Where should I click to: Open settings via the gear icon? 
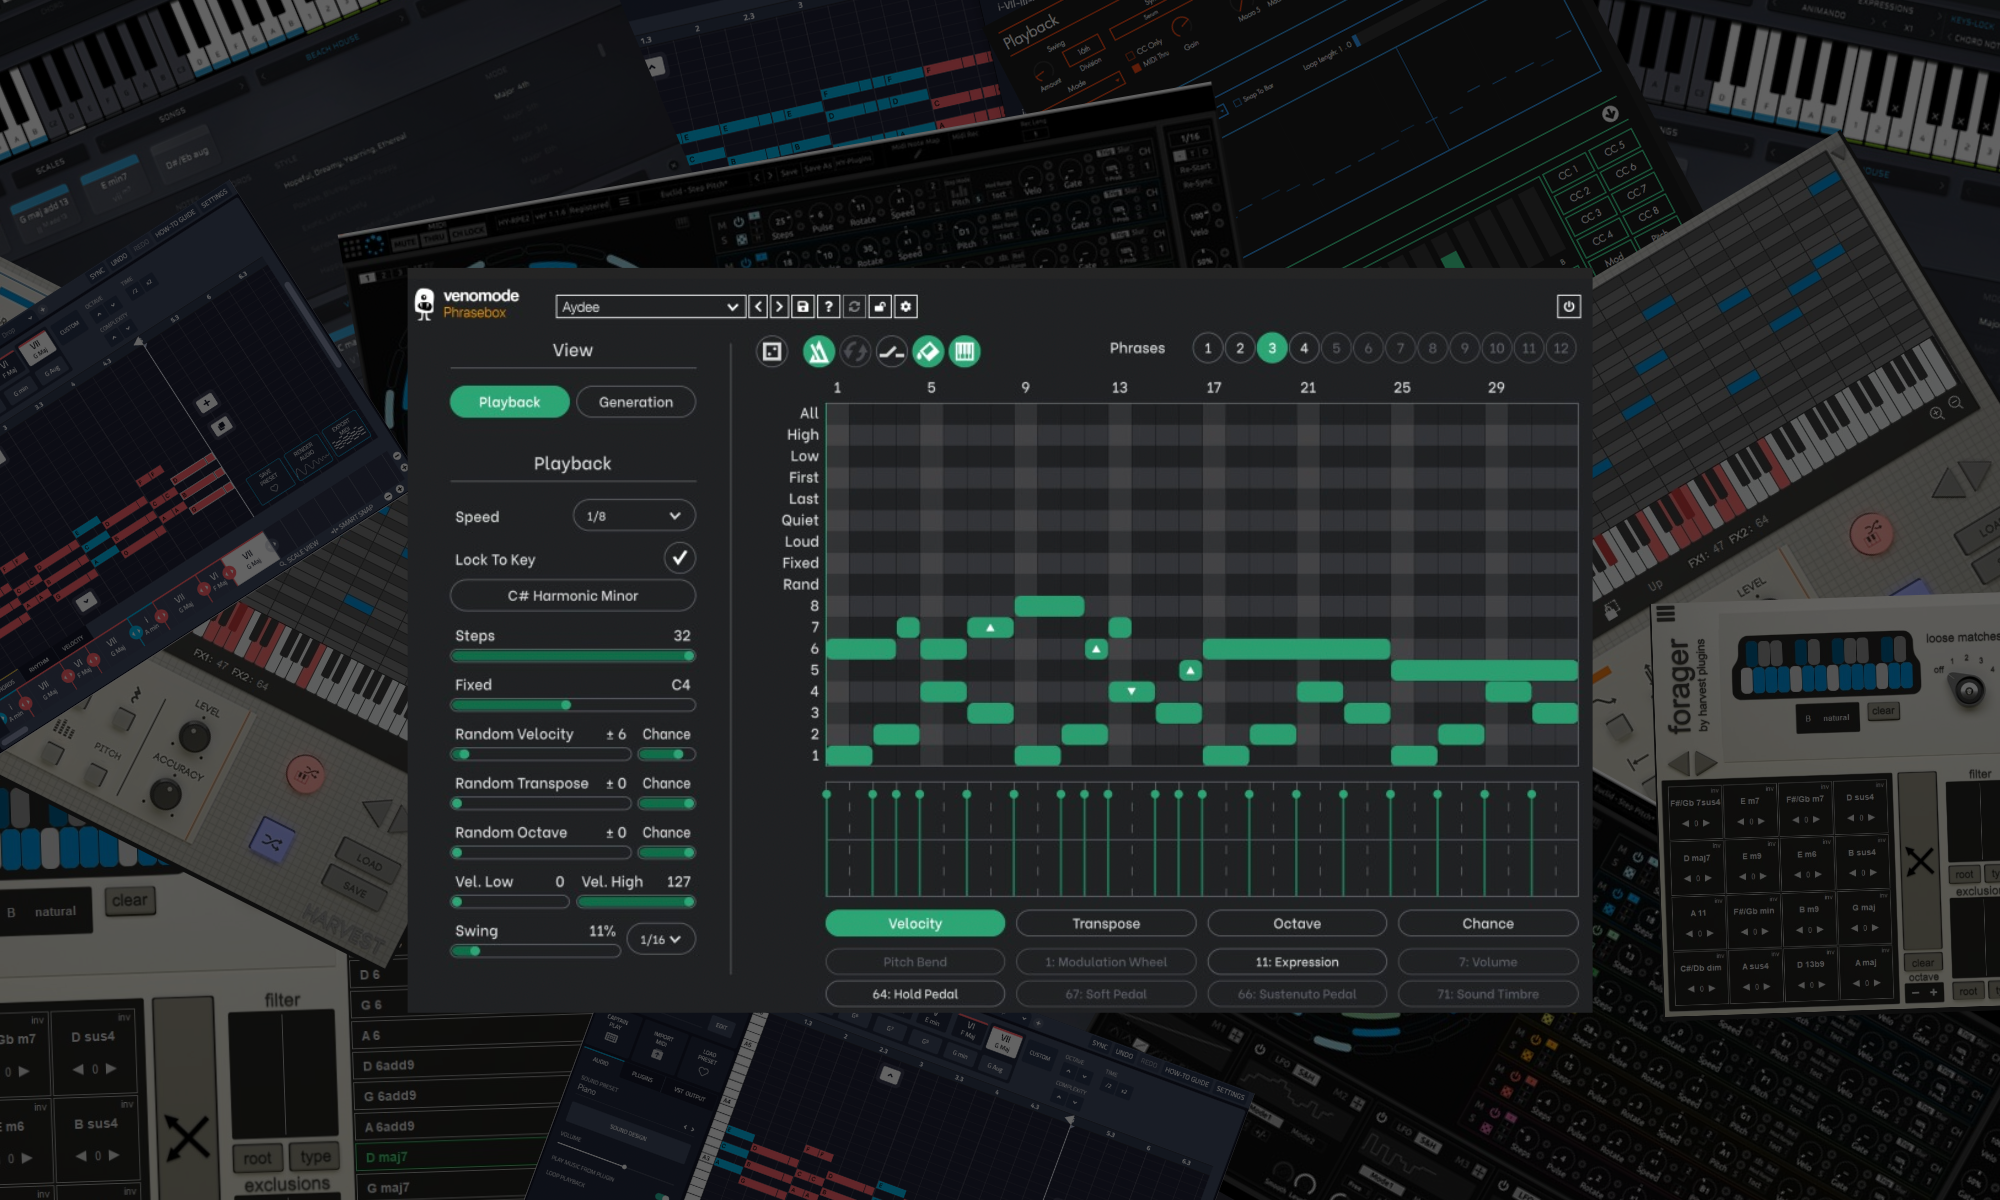pyautogui.click(x=906, y=307)
